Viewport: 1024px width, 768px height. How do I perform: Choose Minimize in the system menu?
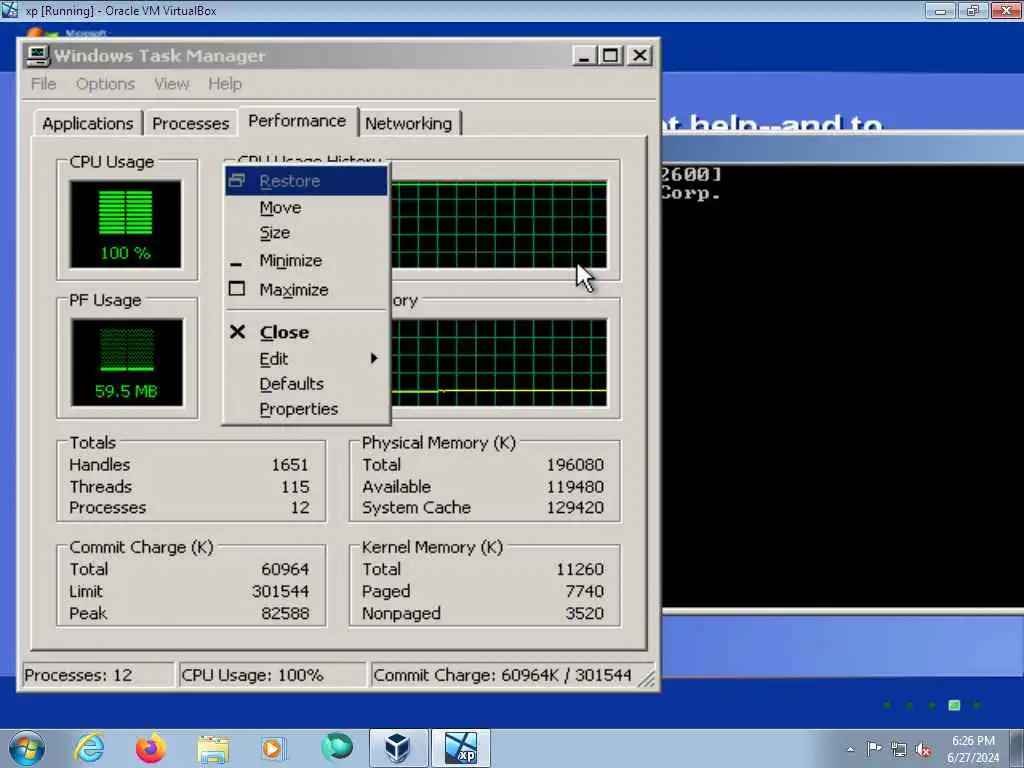coord(306,261)
